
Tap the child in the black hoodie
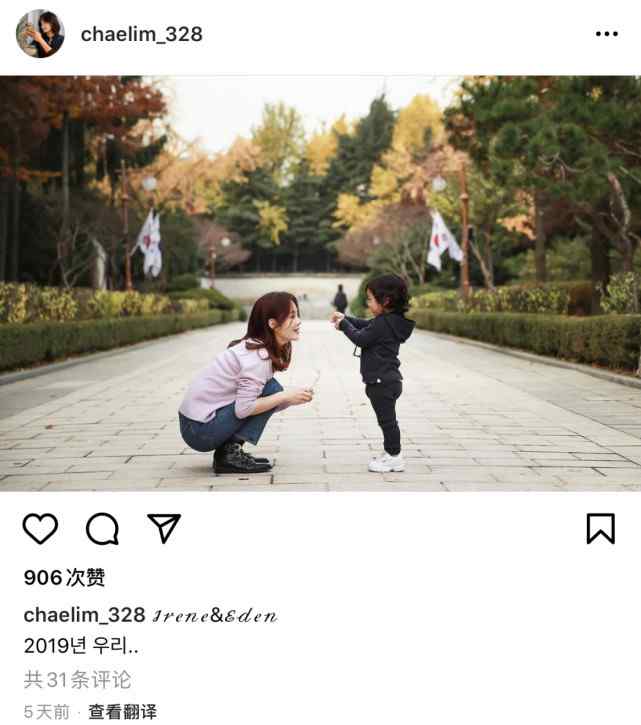[x=375, y=373]
